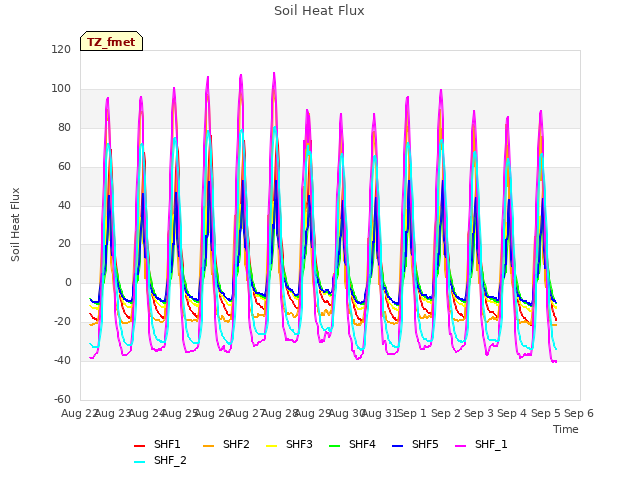Click the blue SHF5 legend swatch
The width and height of the screenshot is (640, 480).
click(397, 446)
